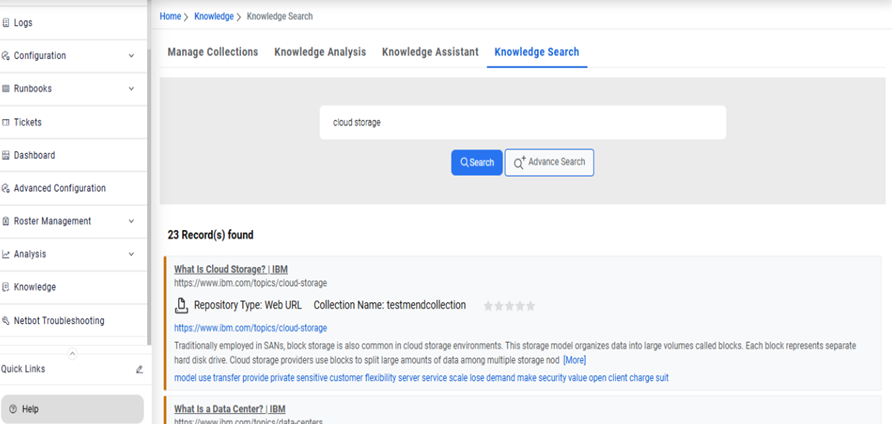The height and width of the screenshot is (424, 892).
Task: Show more text via the [More] link
Action: coord(574,360)
